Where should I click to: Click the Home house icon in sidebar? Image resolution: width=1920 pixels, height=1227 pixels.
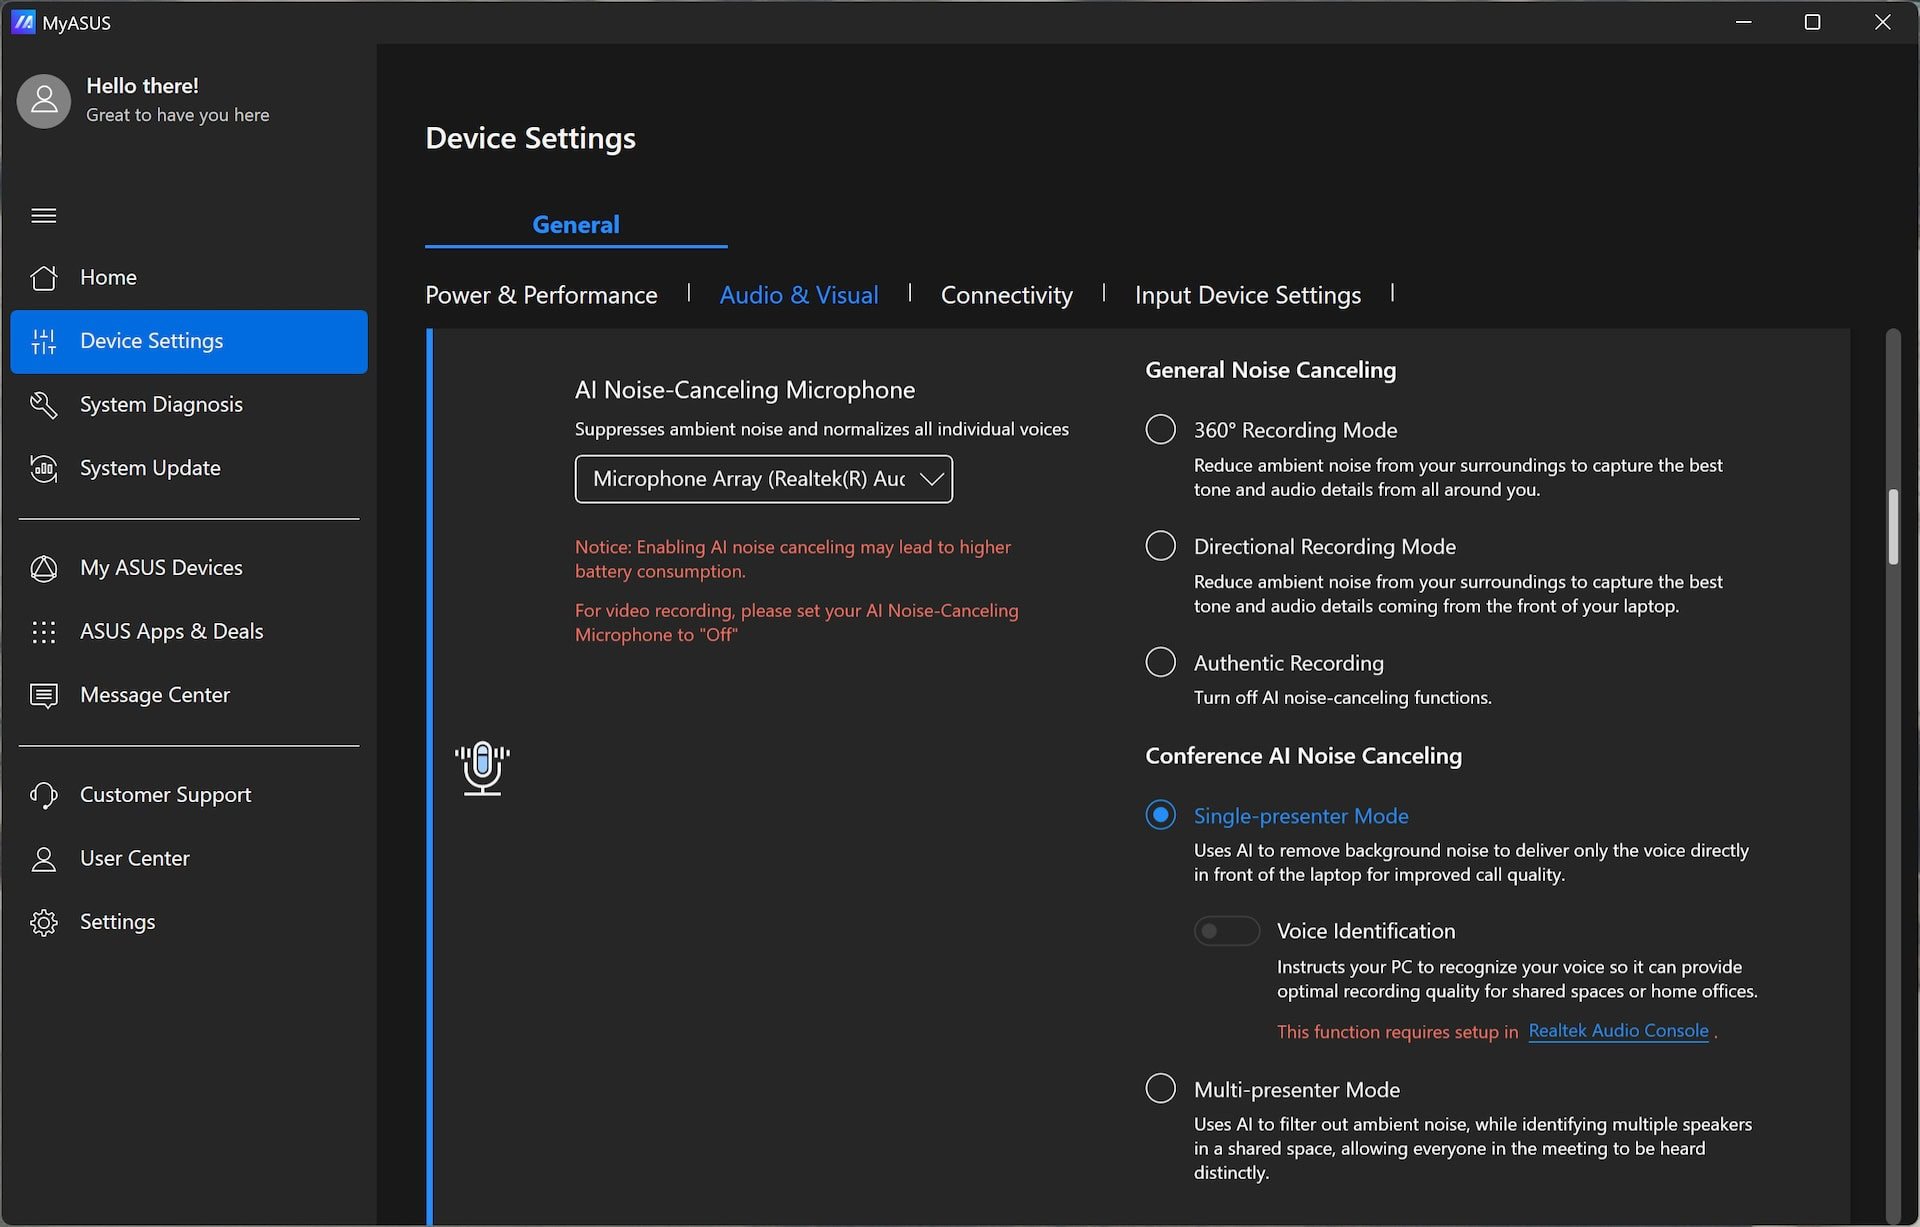click(44, 277)
